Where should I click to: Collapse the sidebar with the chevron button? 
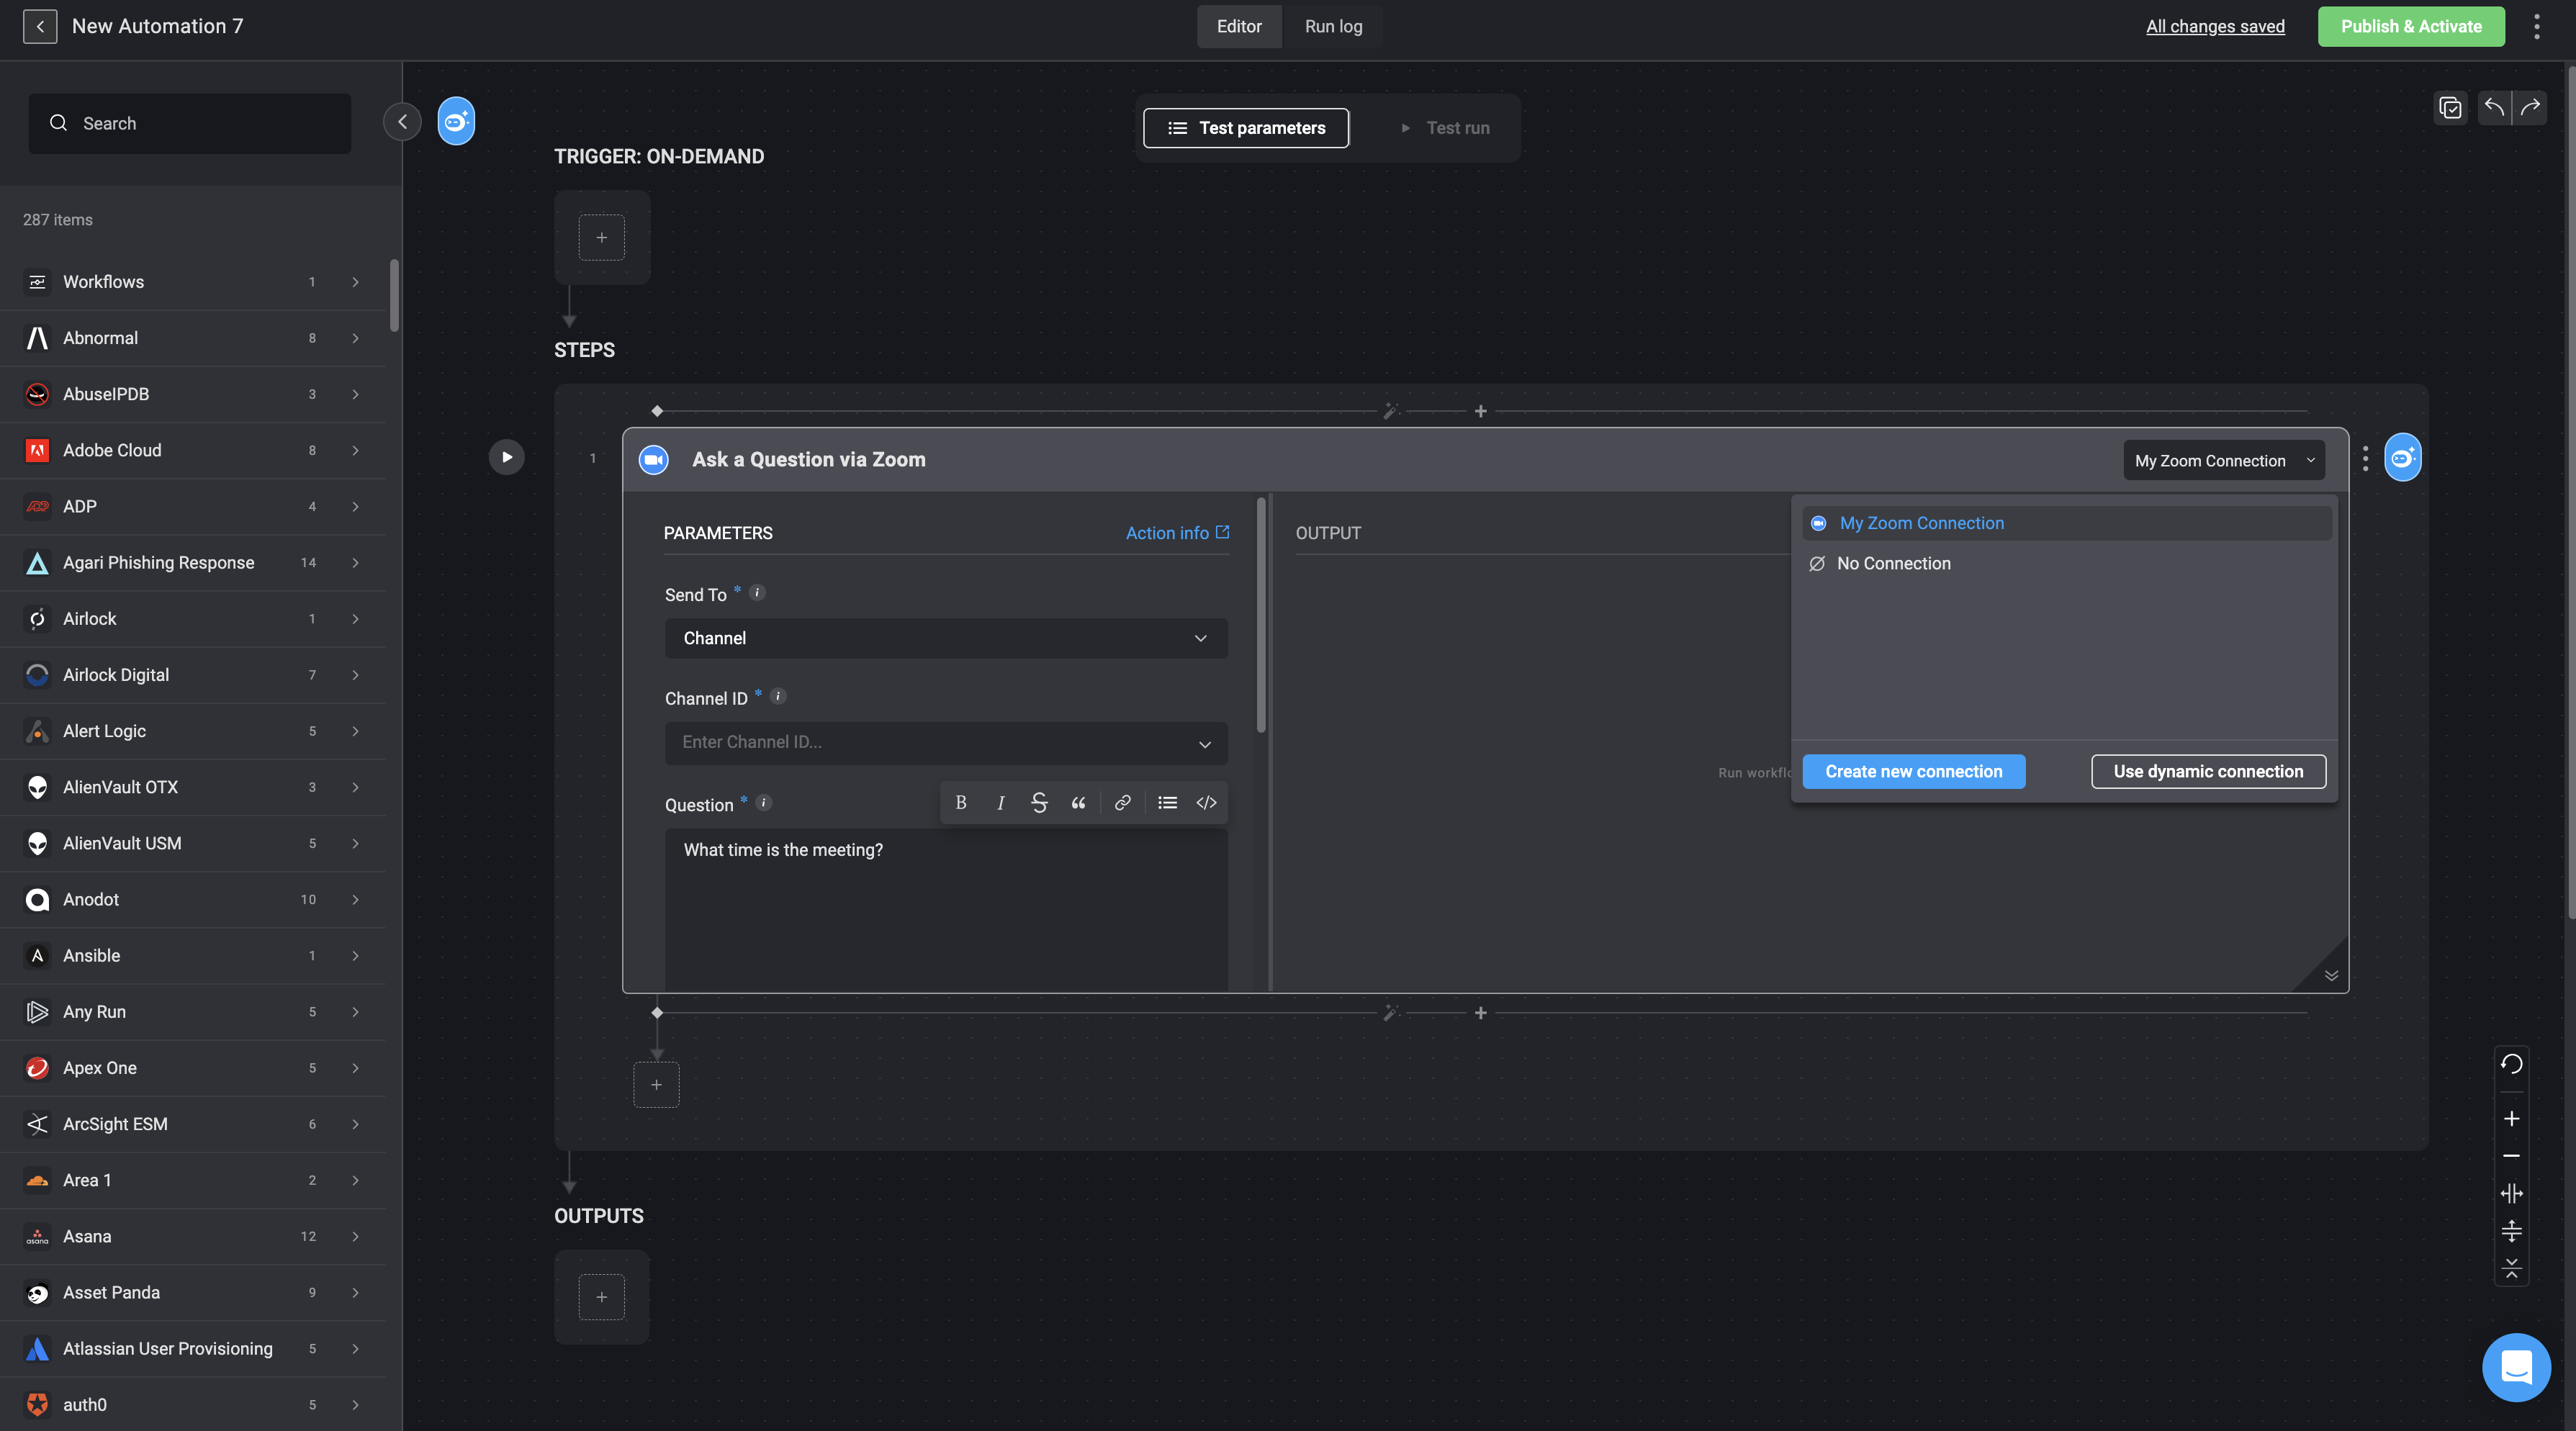[x=402, y=122]
